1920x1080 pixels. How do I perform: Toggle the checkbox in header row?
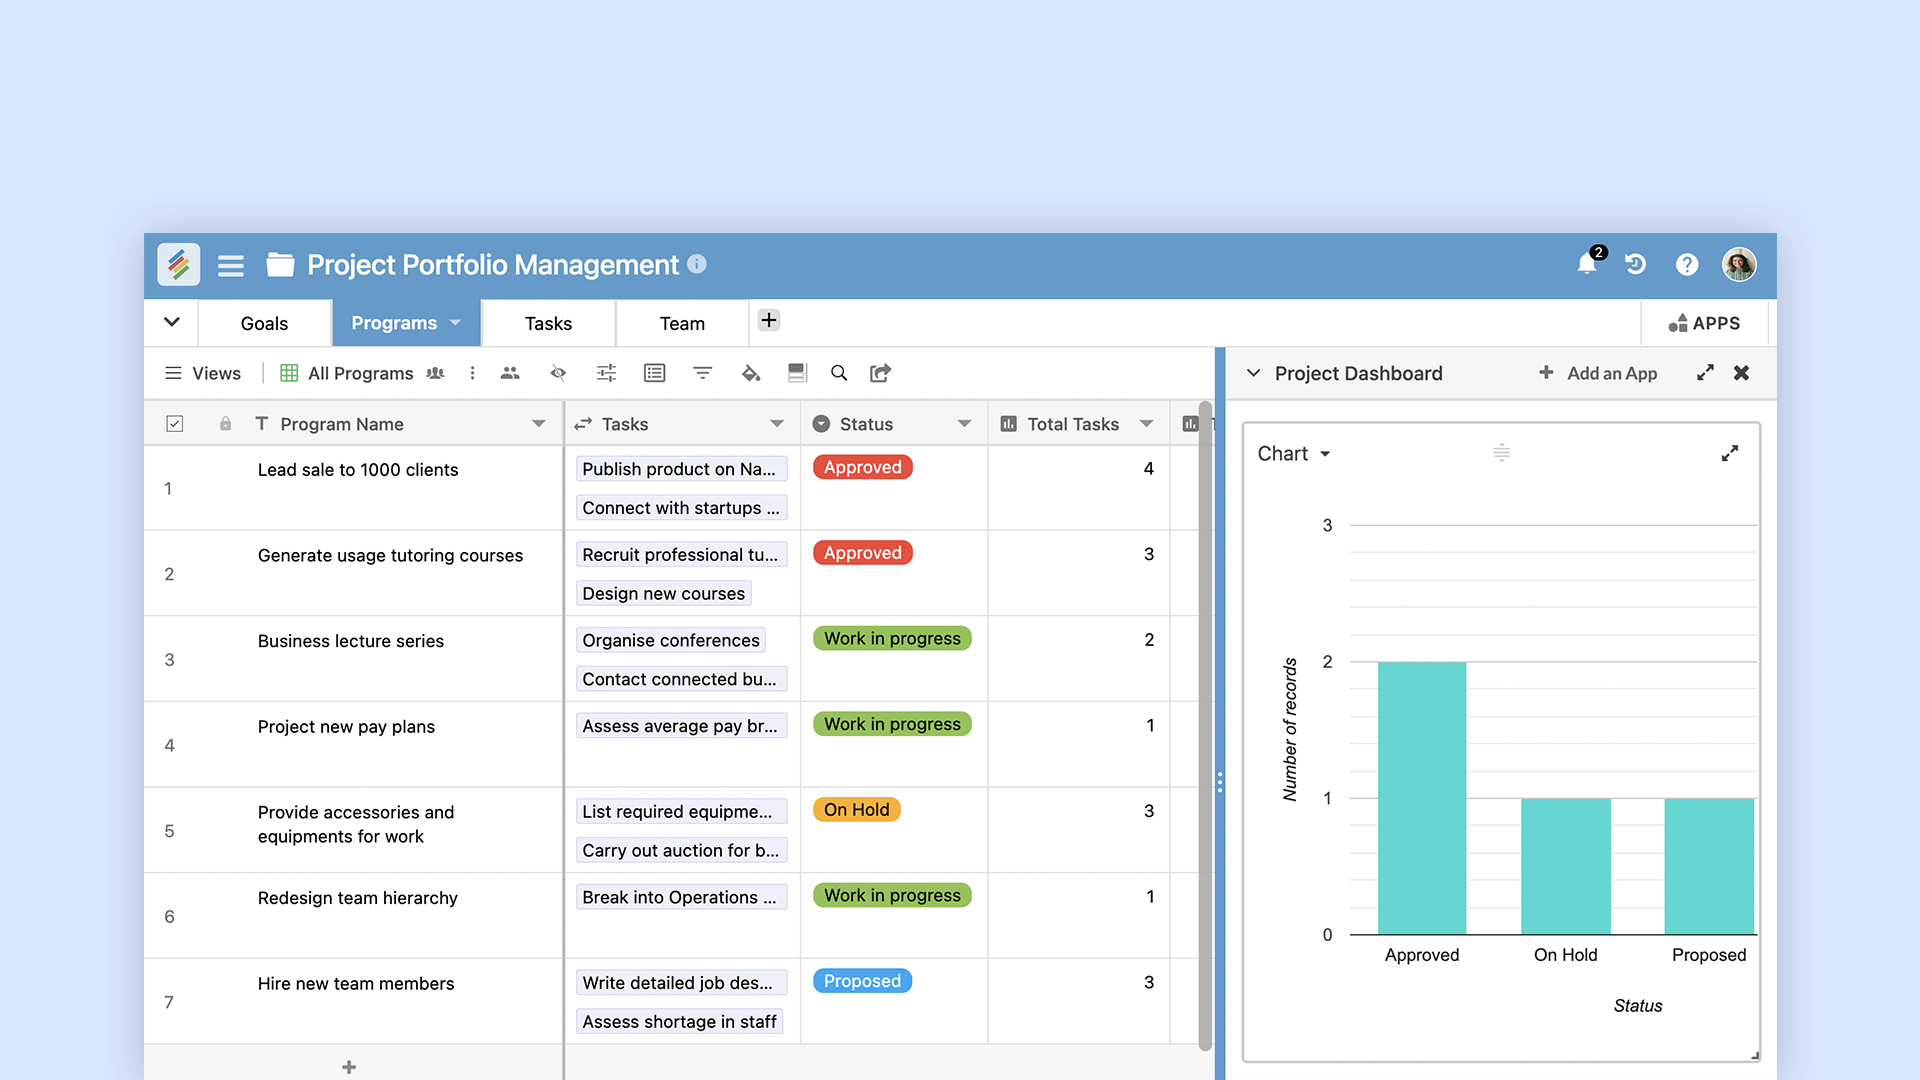(174, 423)
